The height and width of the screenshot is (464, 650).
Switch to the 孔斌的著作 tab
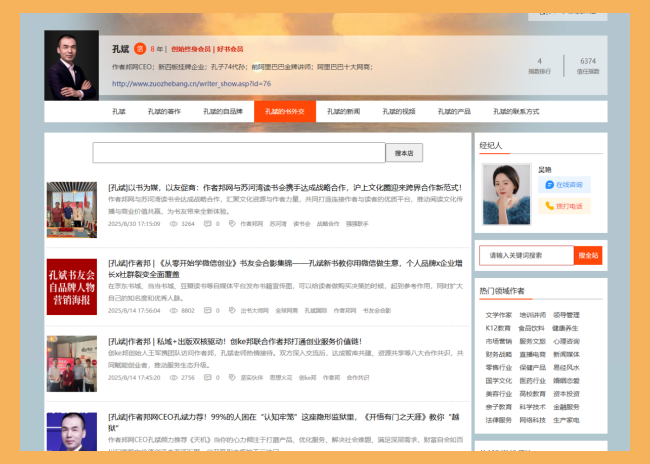click(x=164, y=112)
